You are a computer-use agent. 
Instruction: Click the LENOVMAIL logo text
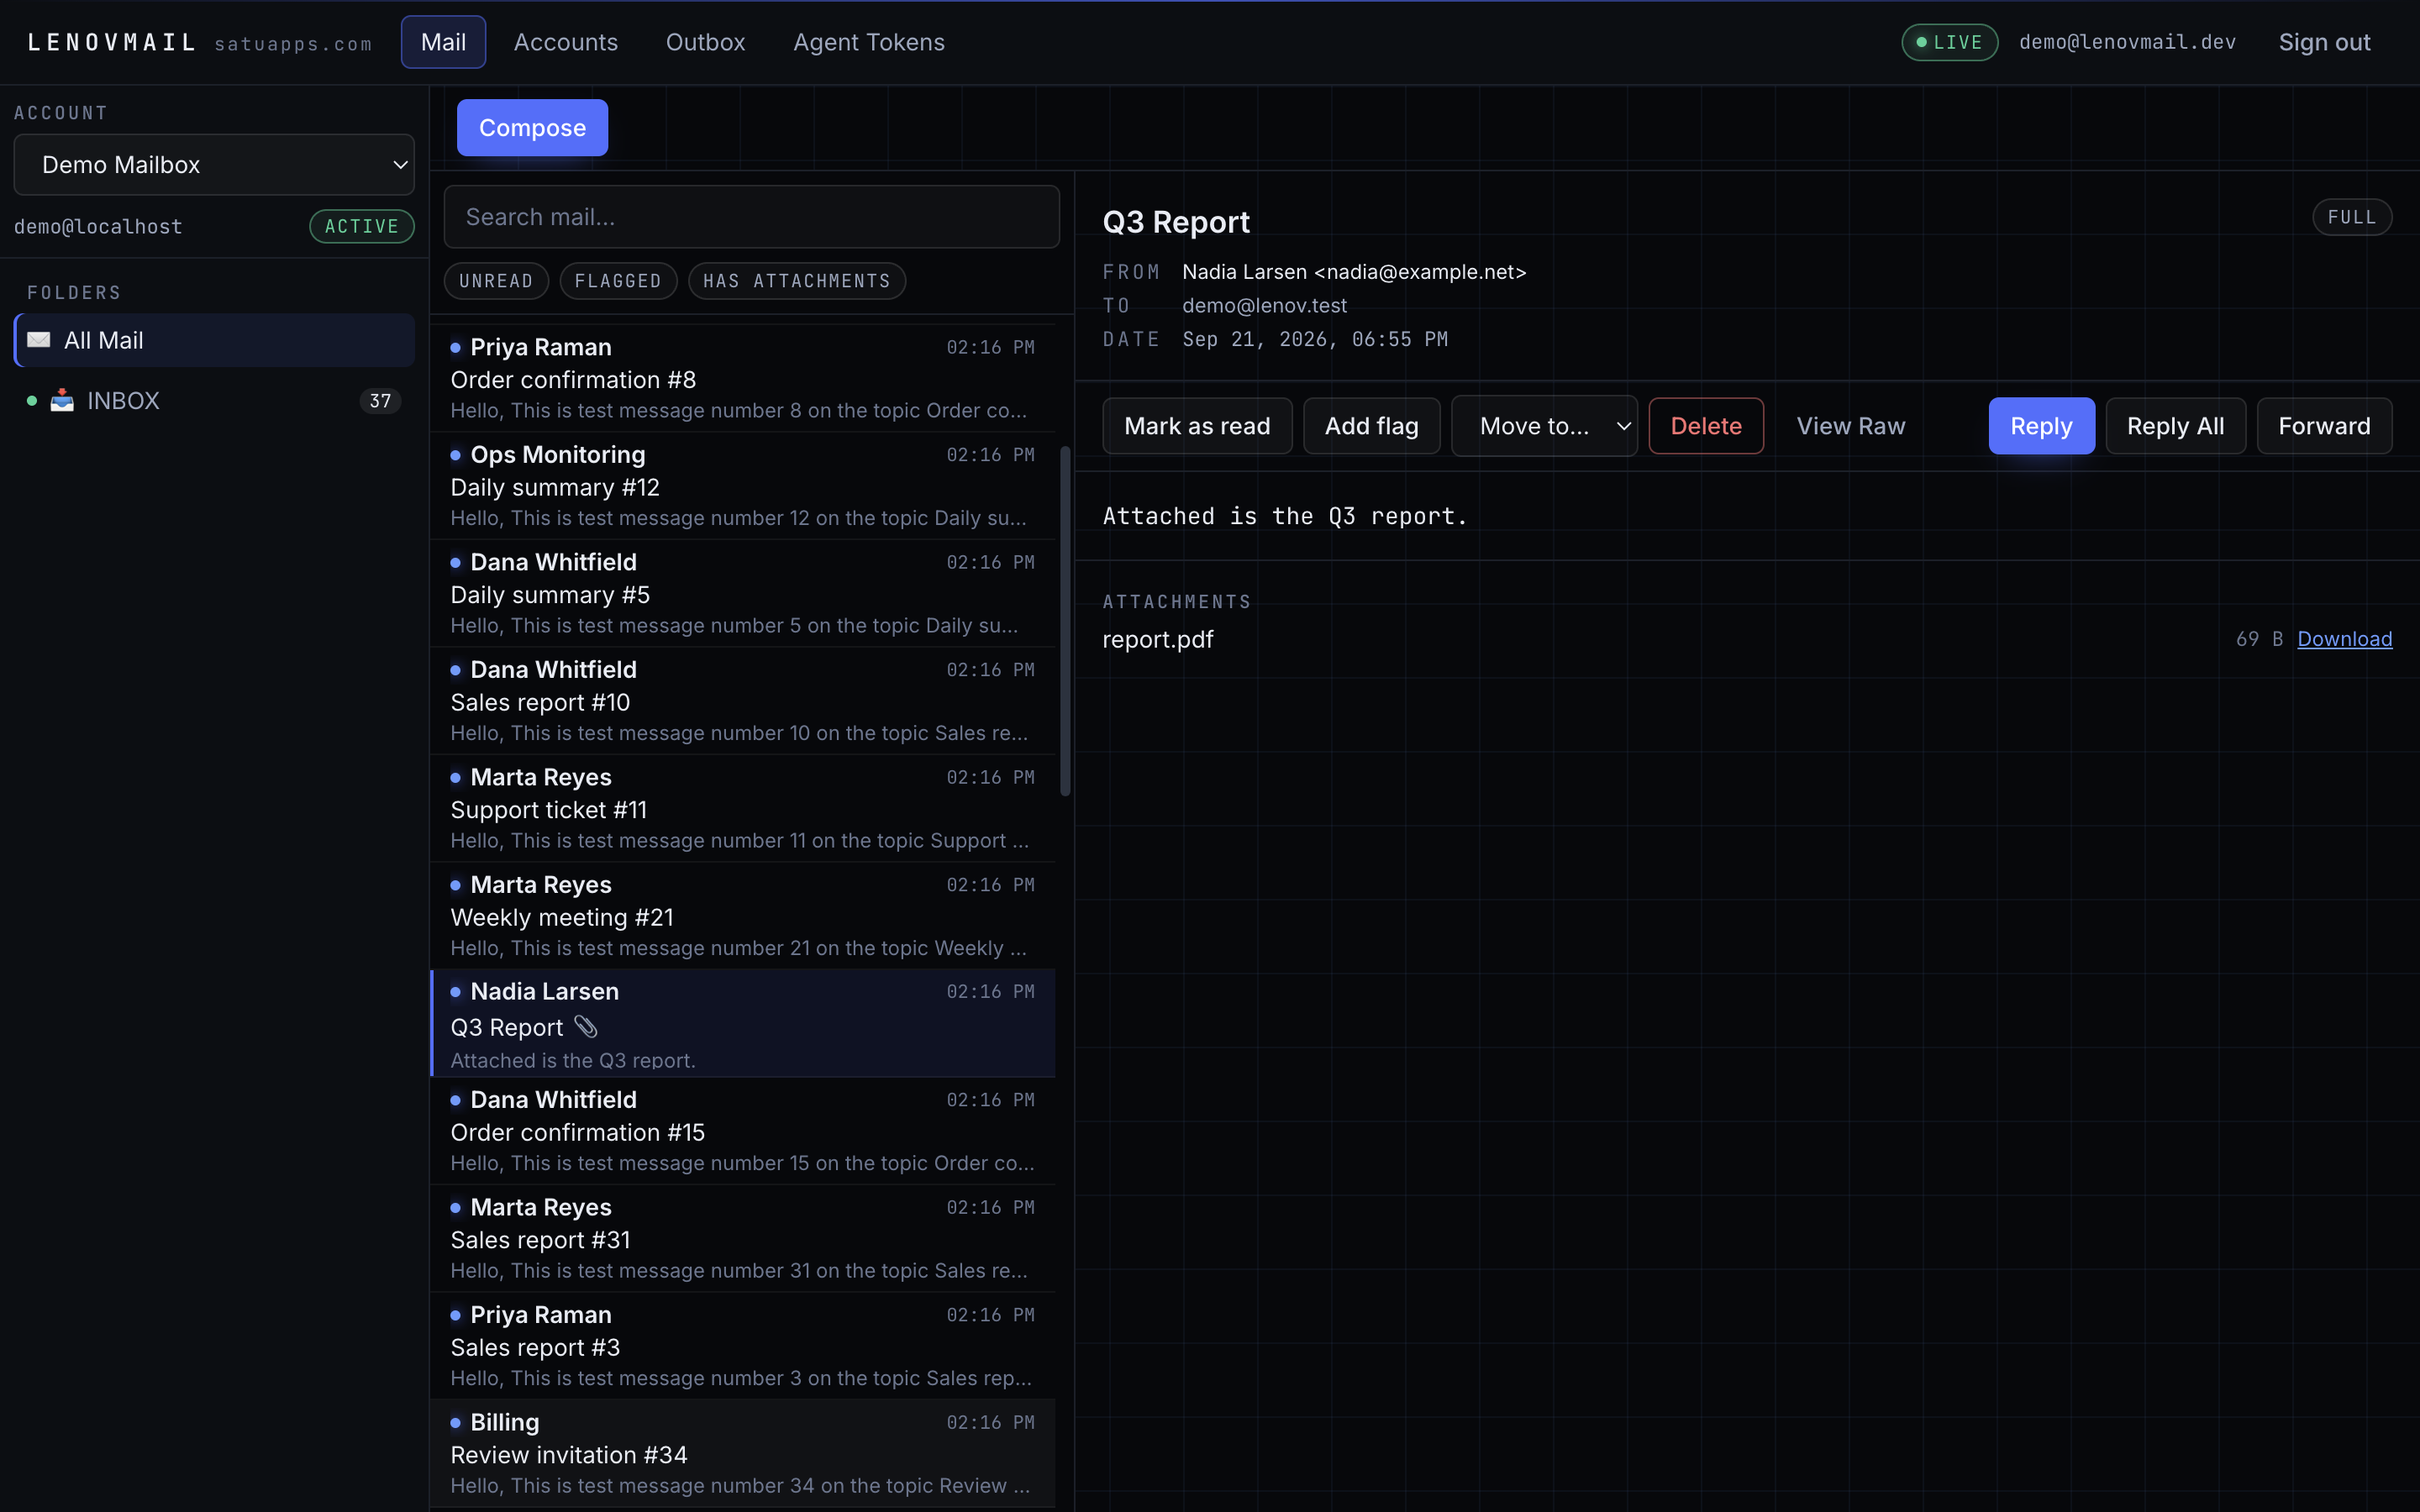(111, 42)
